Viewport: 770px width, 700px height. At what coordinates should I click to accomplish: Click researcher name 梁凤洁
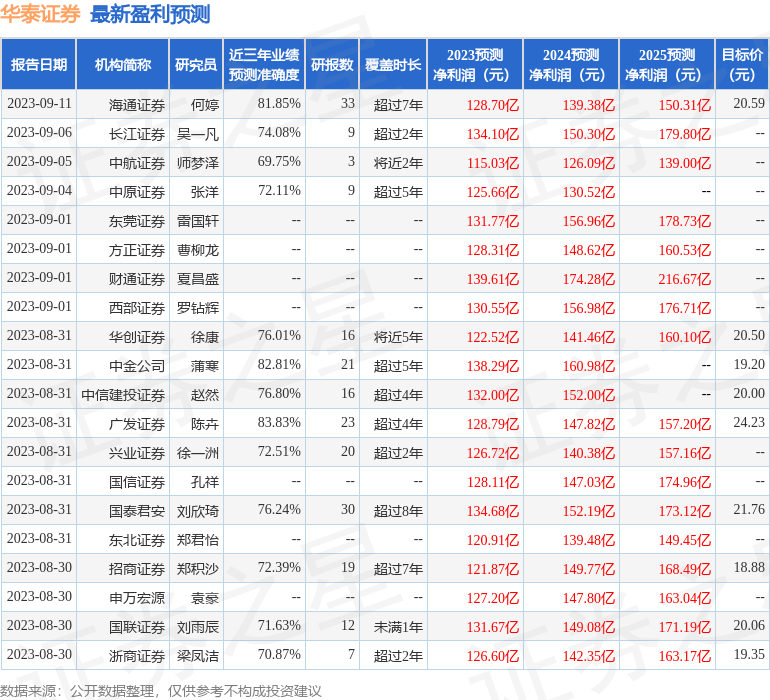(198, 655)
